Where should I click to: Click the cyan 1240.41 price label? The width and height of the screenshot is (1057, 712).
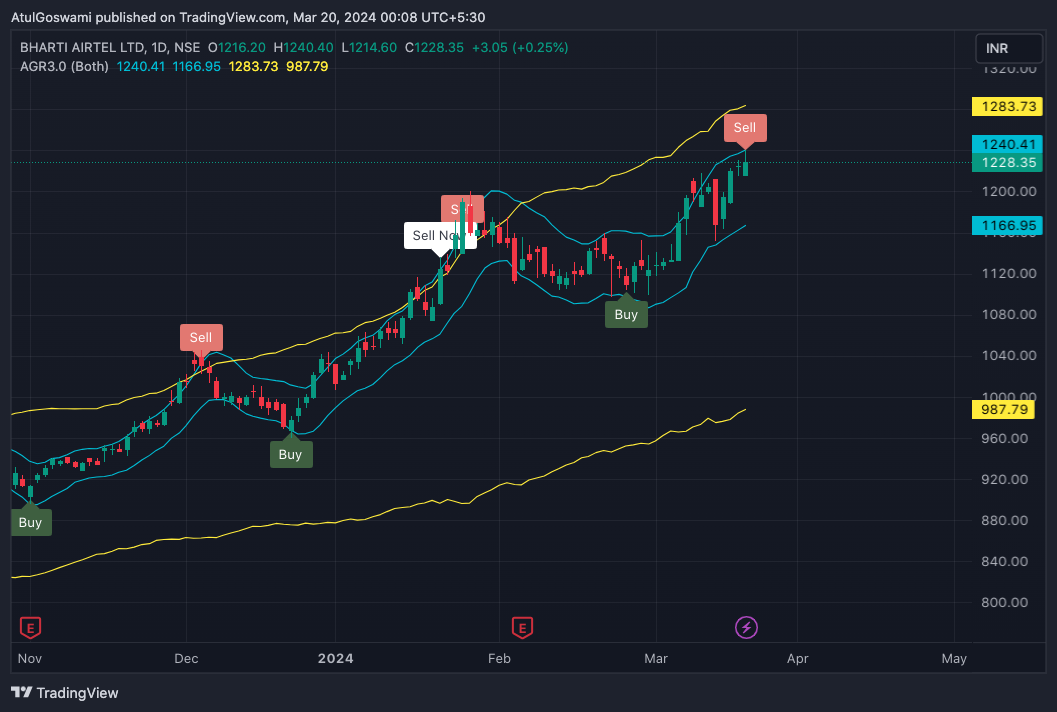(1008, 144)
